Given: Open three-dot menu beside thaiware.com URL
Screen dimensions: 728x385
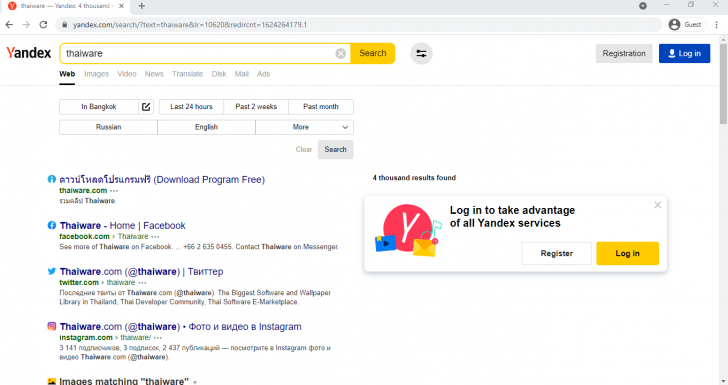Looking at the screenshot, I should (114, 191).
